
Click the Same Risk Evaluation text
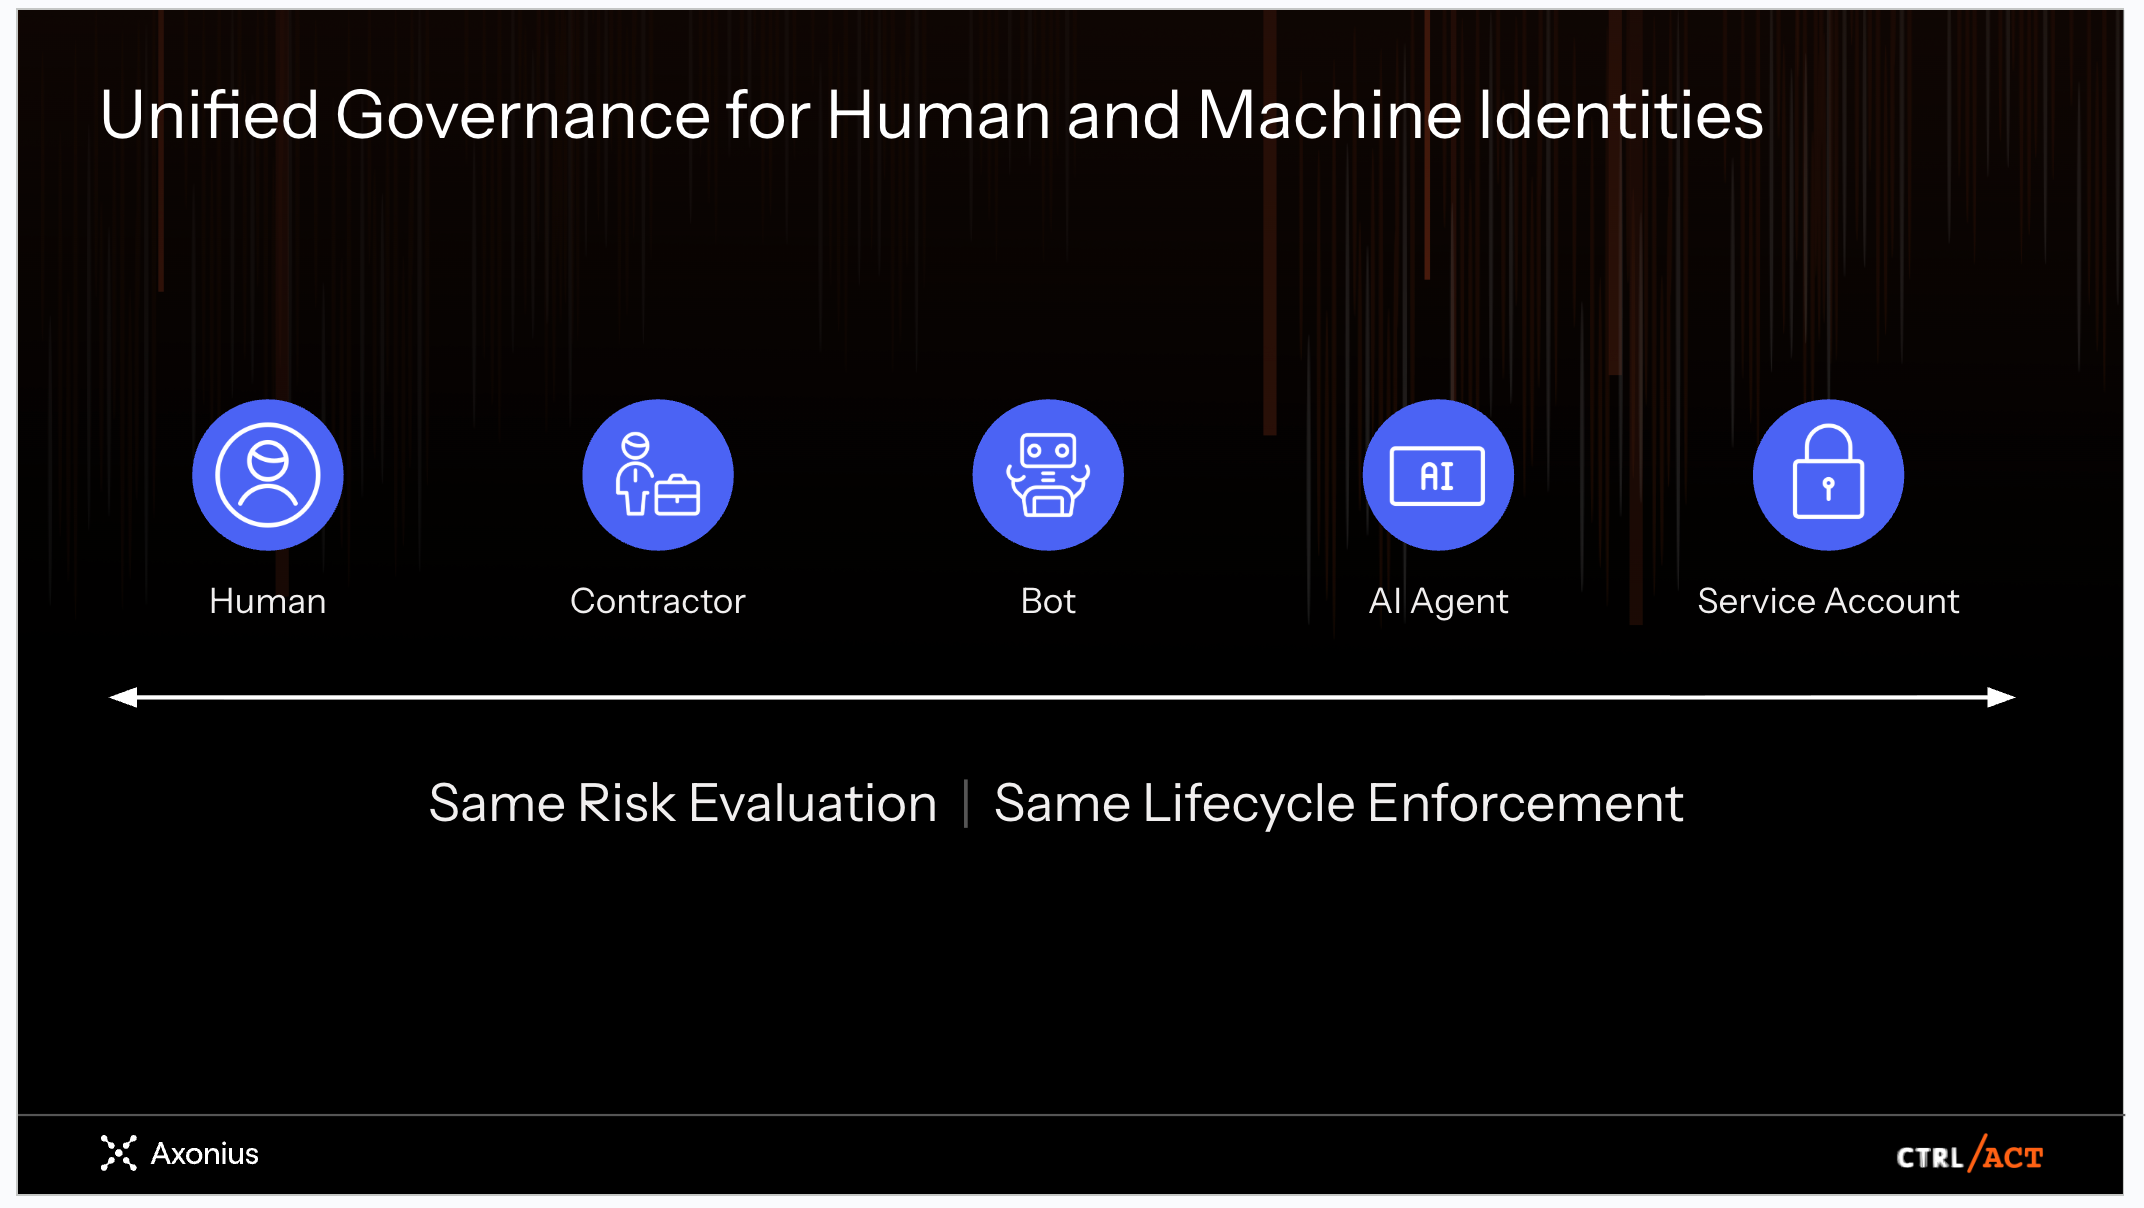coord(683,803)
